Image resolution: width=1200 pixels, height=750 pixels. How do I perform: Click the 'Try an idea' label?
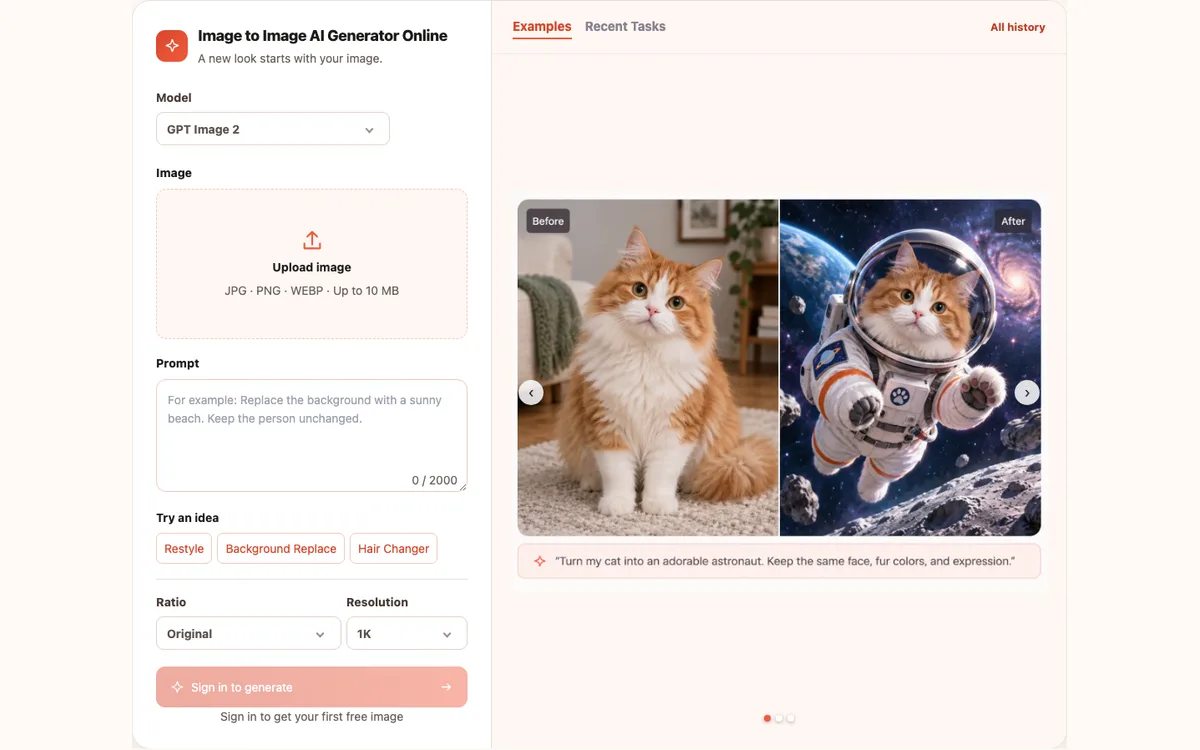pos(187,518)
